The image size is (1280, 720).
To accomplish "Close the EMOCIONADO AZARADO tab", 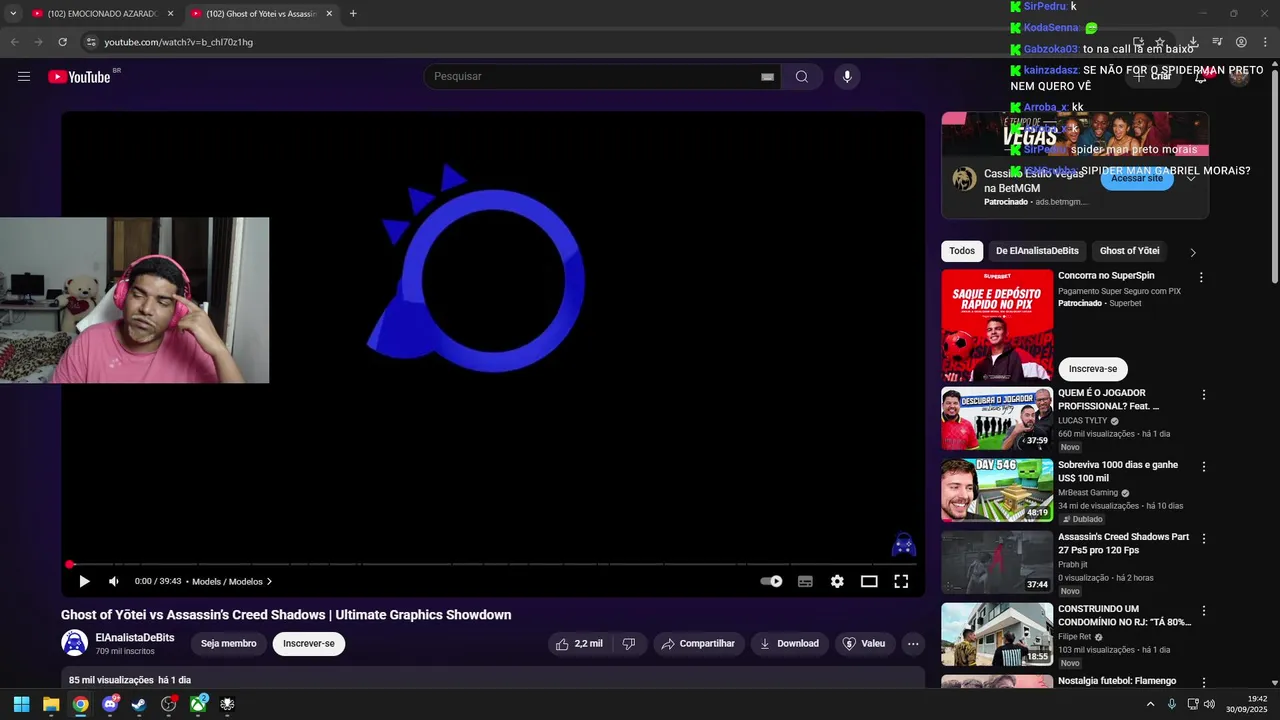I will click(x=170, y=14).
